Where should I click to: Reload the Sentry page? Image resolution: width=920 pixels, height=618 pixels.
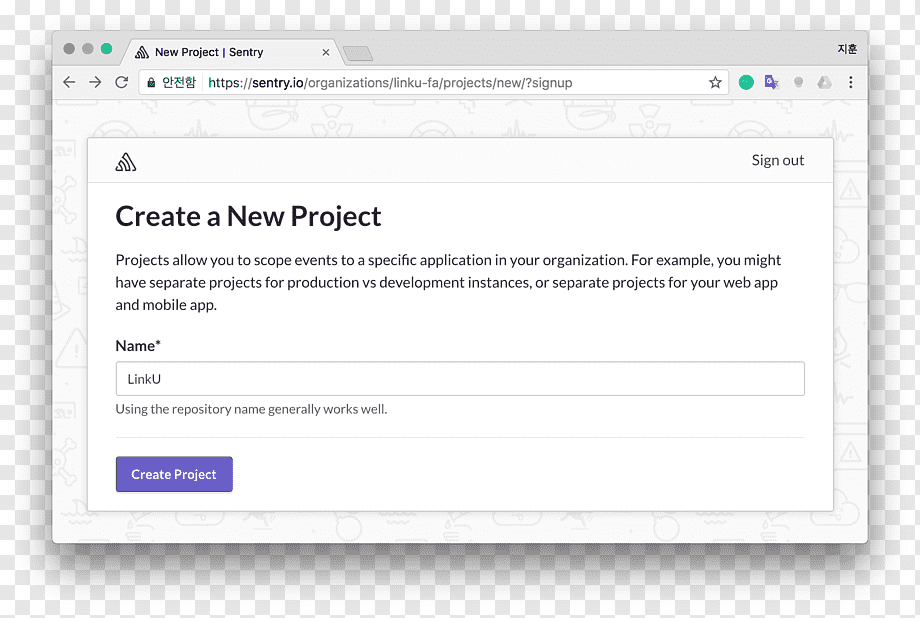tap(121, 82)
